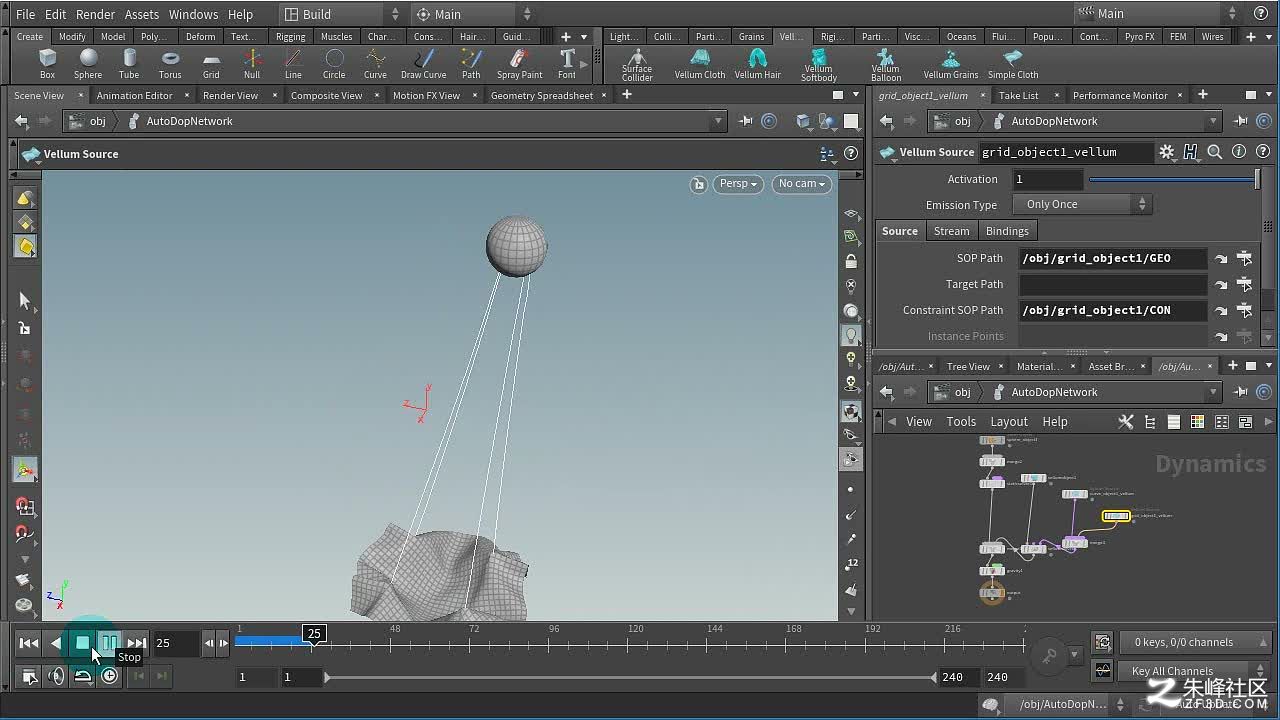The width and height of the screenshot is (1280, 720).
Task: Apply the Vellum Hair tool
Action: pos(758,64)
